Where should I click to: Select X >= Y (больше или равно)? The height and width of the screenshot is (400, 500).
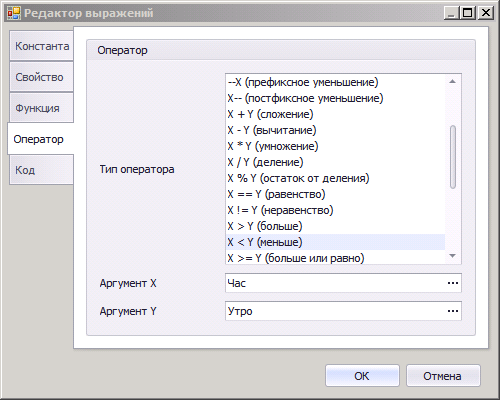(x=335, y=258)
